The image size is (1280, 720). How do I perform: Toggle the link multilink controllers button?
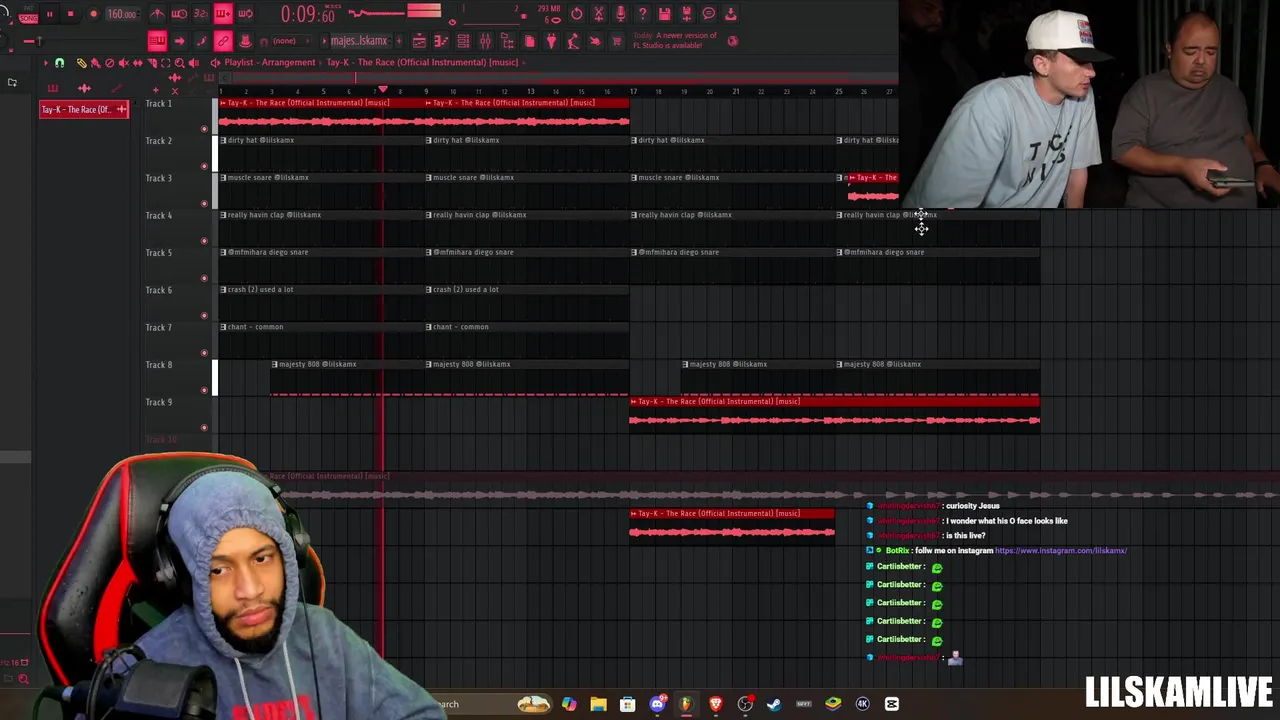click(223, 41)
